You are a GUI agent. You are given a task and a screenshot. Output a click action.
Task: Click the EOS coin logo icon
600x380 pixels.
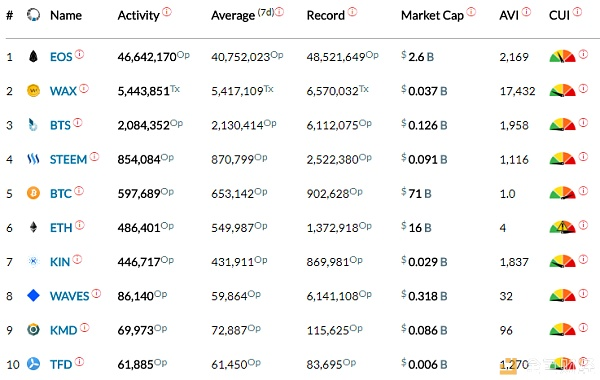(x=33, y=57)
